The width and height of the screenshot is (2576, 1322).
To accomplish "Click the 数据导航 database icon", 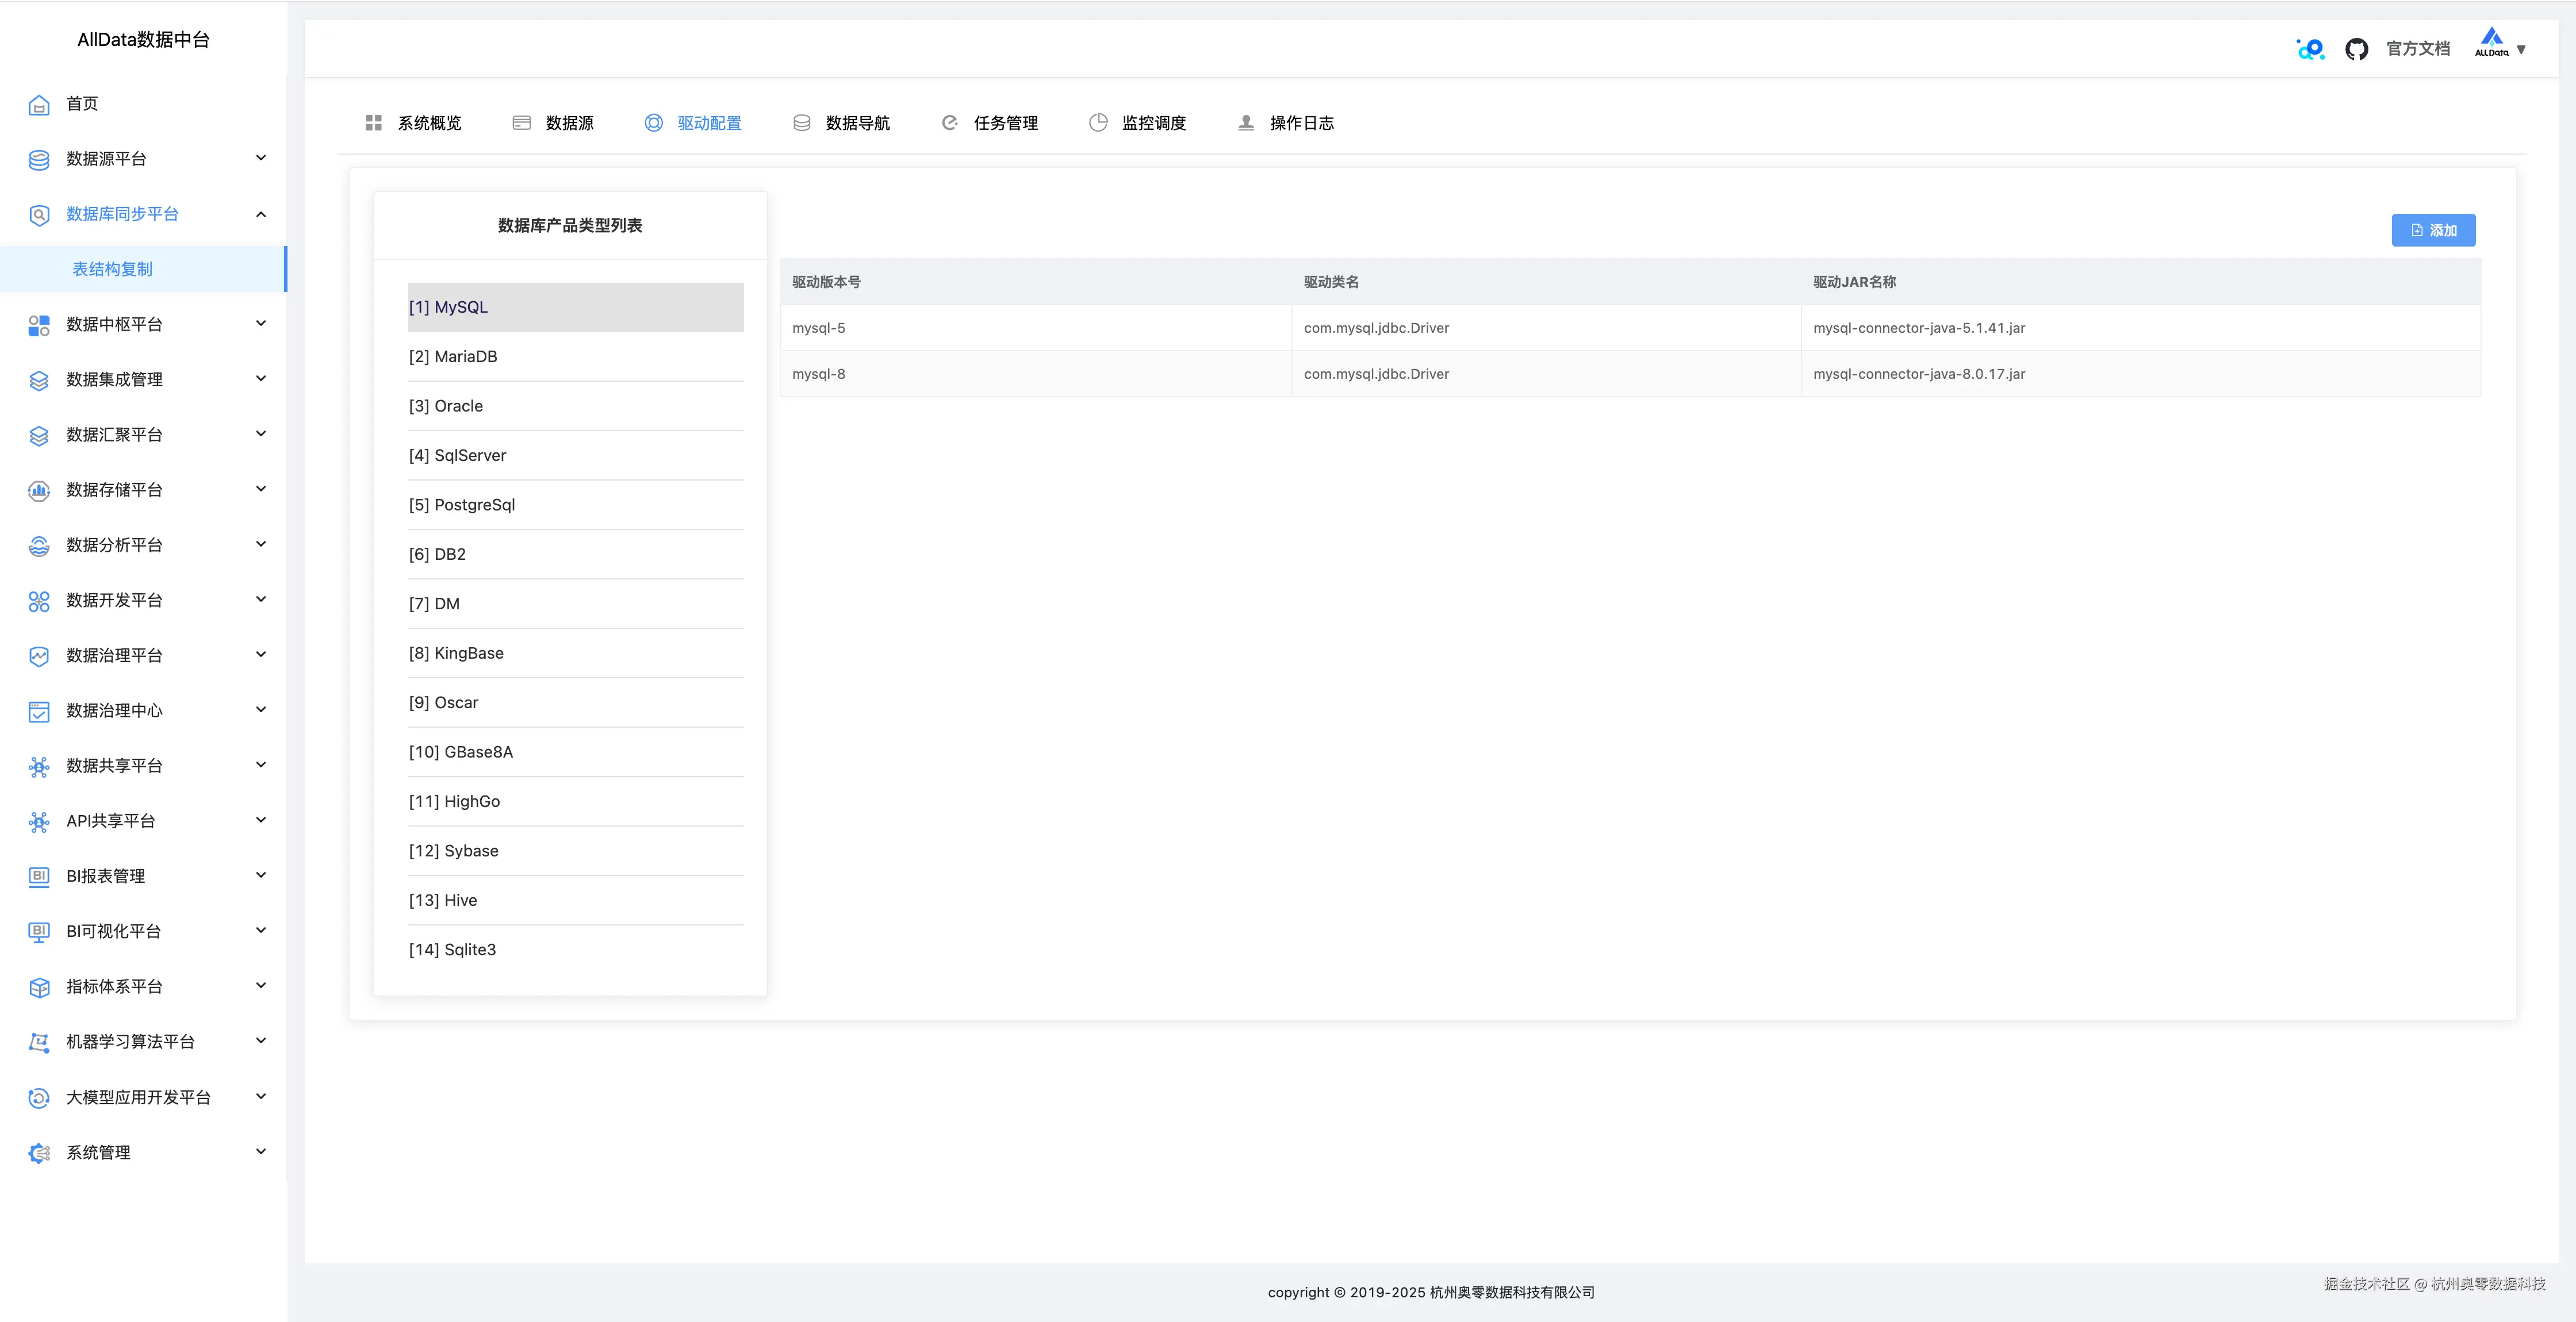I will tap(802, 123).
